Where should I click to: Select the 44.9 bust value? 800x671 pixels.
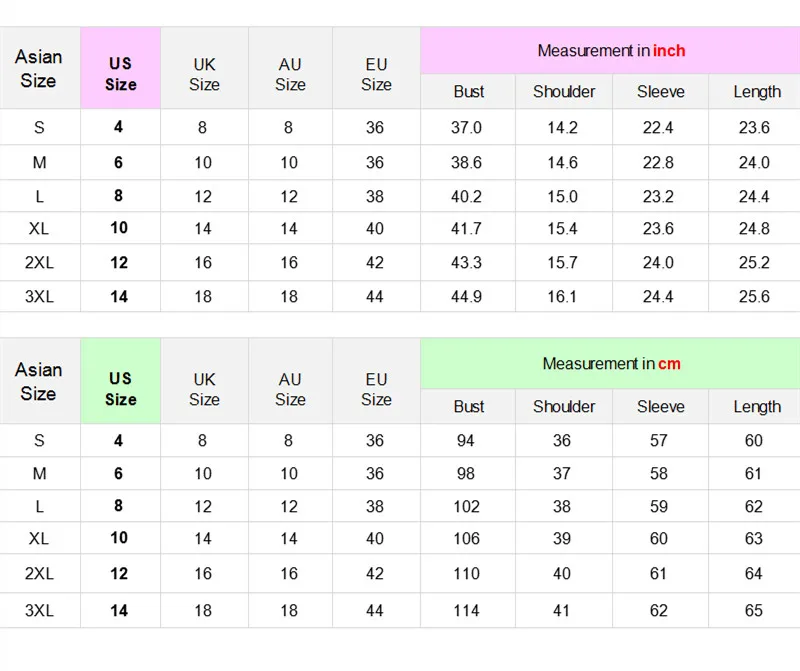[467, 296]
